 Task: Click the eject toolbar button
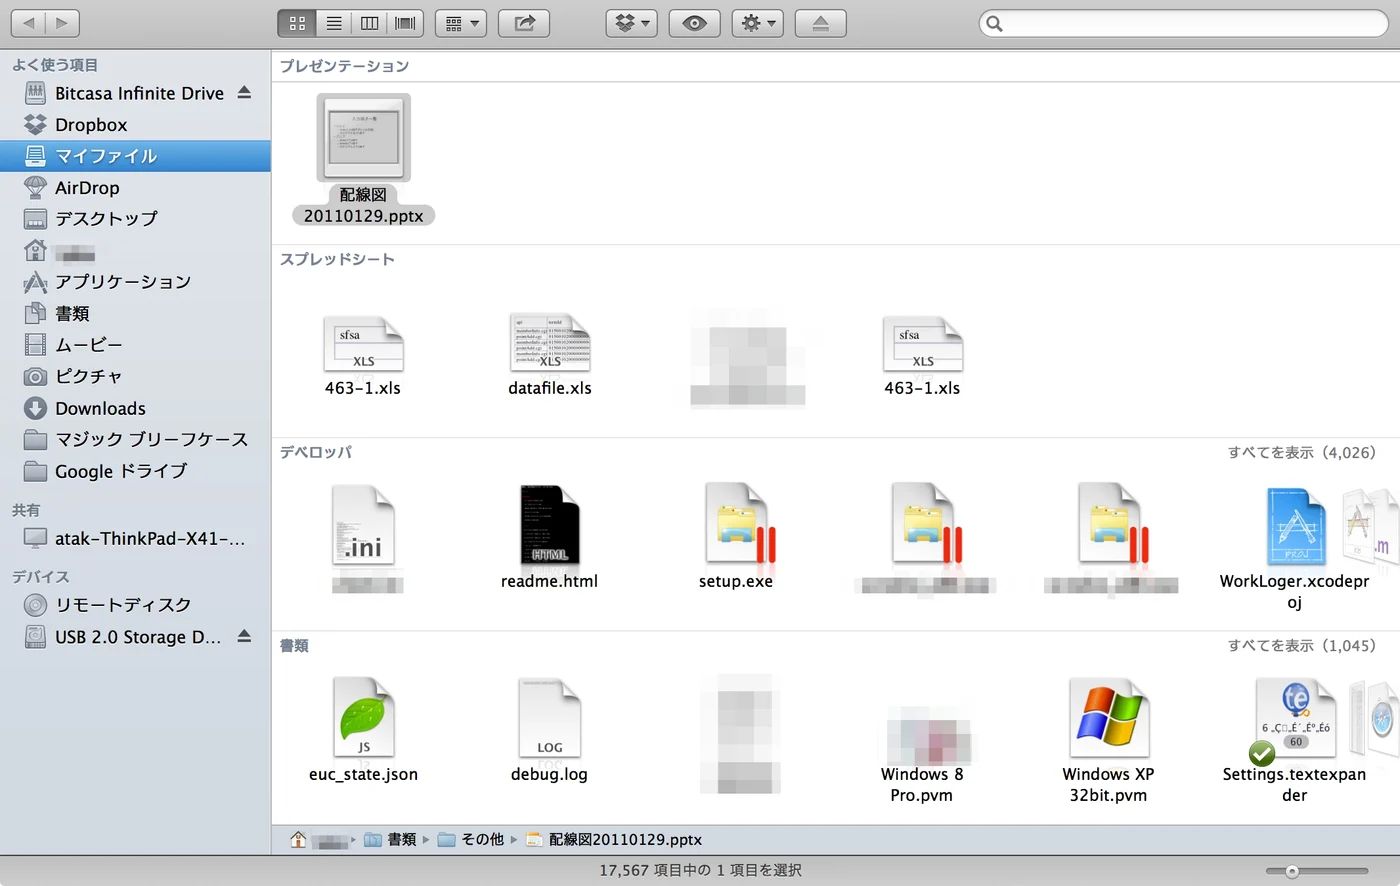click(x=820, y=23)
